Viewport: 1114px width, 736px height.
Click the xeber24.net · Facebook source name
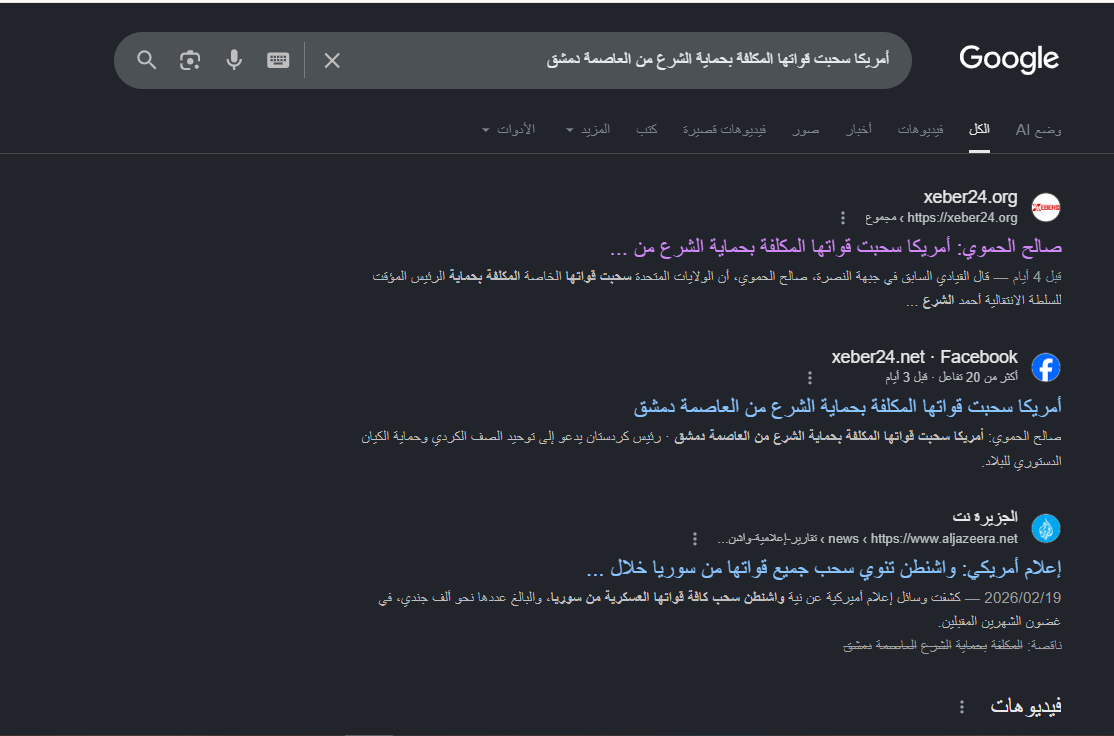(x=924, y=357)
